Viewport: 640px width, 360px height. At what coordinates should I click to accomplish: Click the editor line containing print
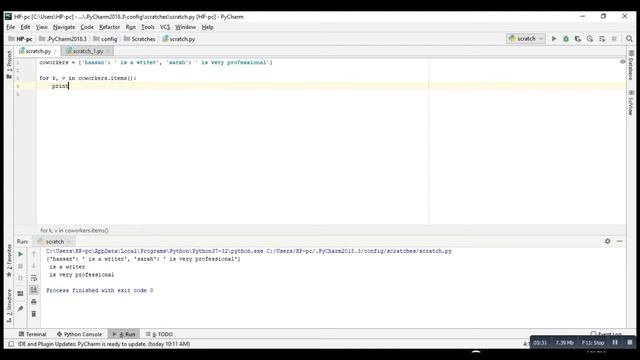(331, 86)
